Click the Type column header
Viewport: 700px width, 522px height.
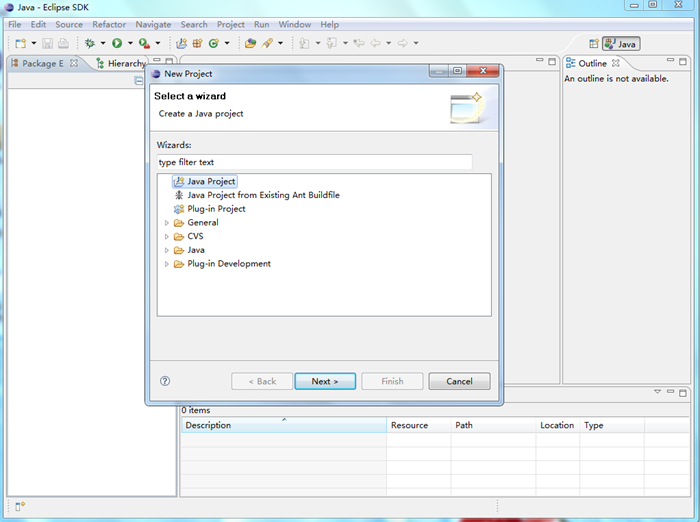pyautogui.click(x=612, y=425)
